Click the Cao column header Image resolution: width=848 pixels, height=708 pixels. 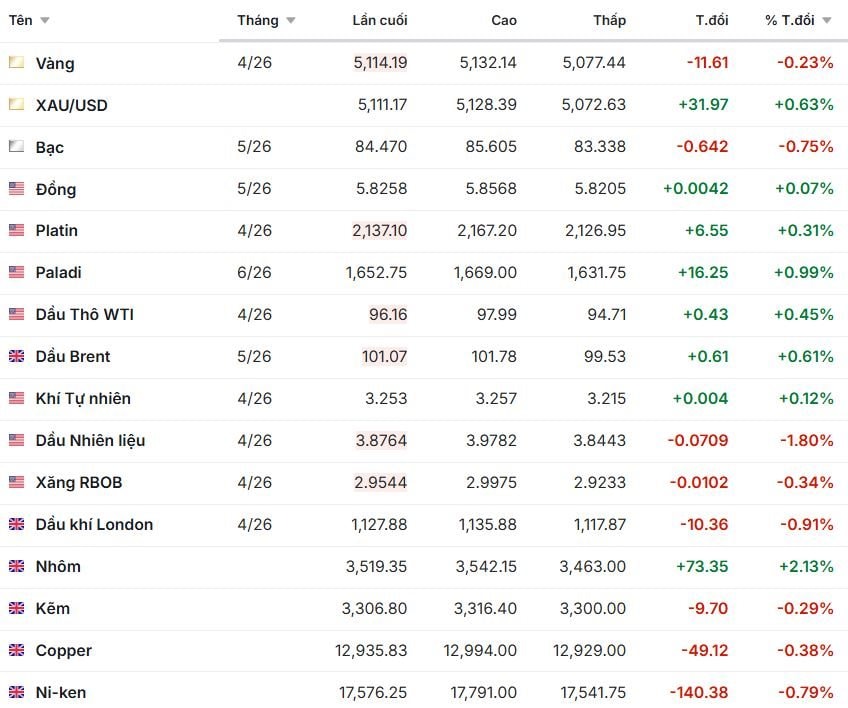pos(504,21)
